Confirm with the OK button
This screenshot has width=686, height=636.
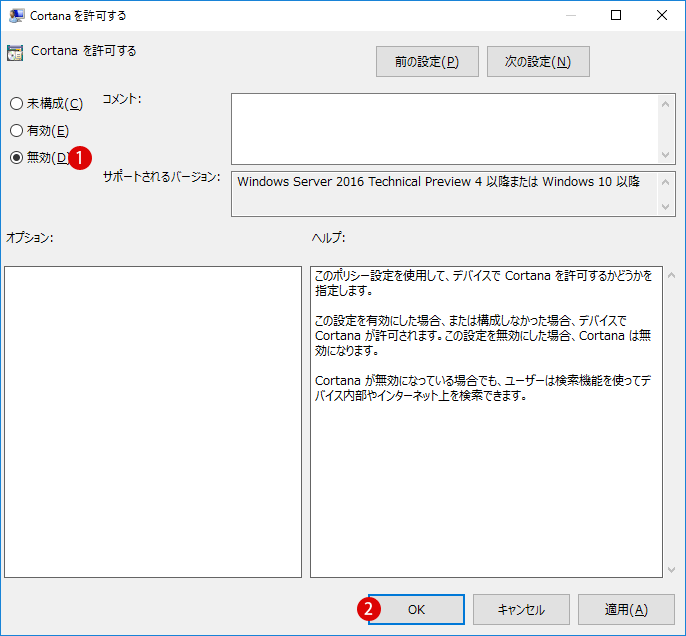pos(416,609)
